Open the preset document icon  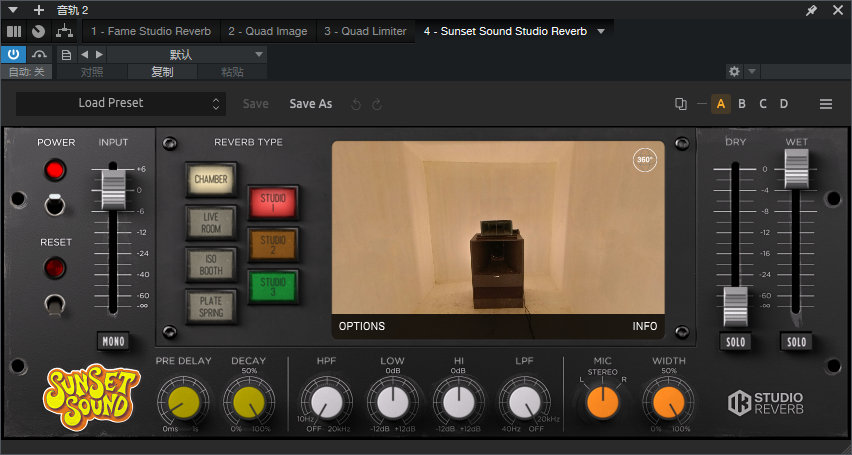click(x=66, y=54)
